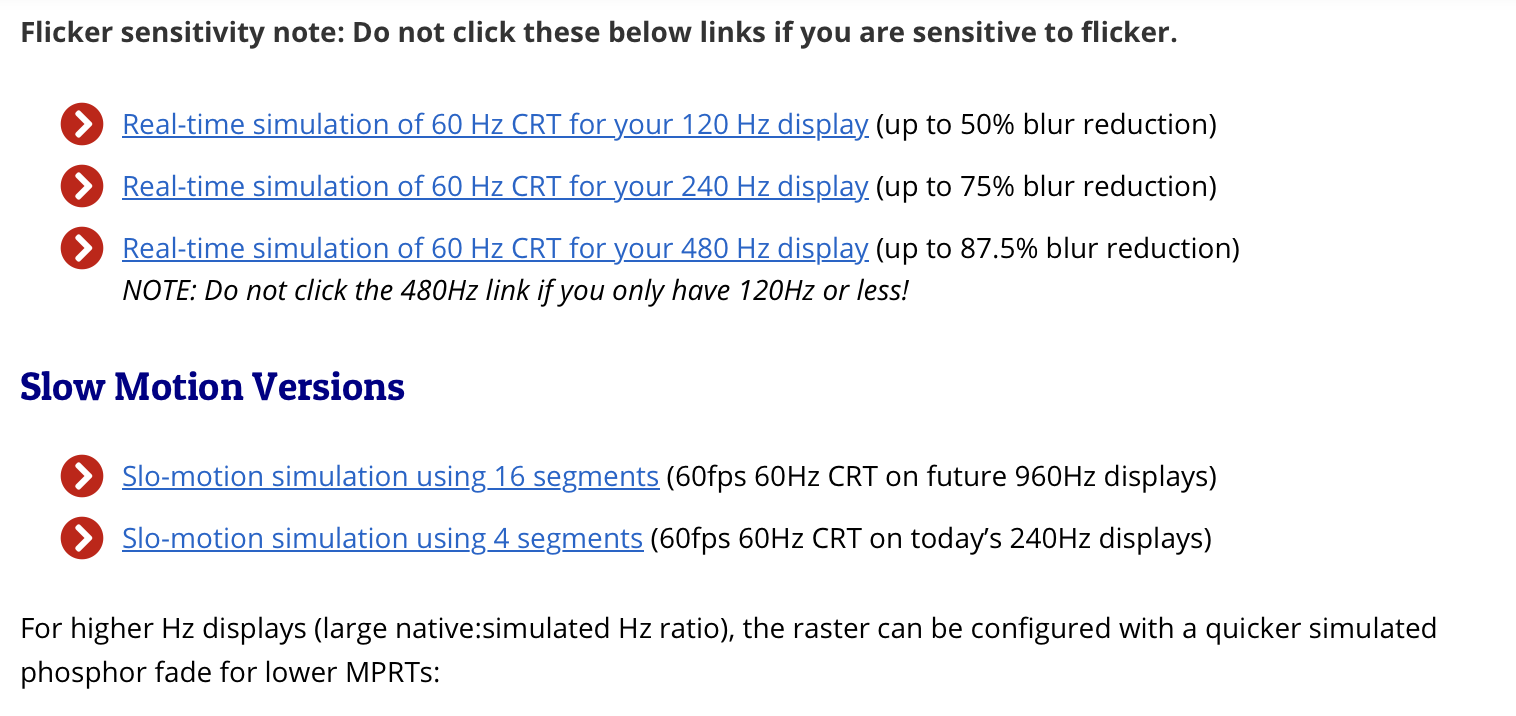The height and width of the screenshot is (716, 1516).
Task: Launch slo-motion simulation using 4 segments
Action: [382, 539]
